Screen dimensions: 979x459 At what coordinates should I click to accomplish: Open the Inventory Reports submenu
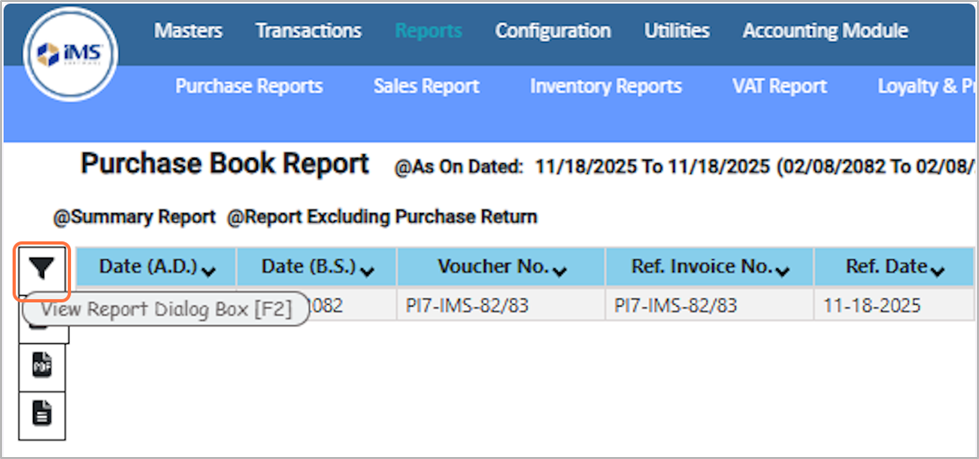click(606, 86)
